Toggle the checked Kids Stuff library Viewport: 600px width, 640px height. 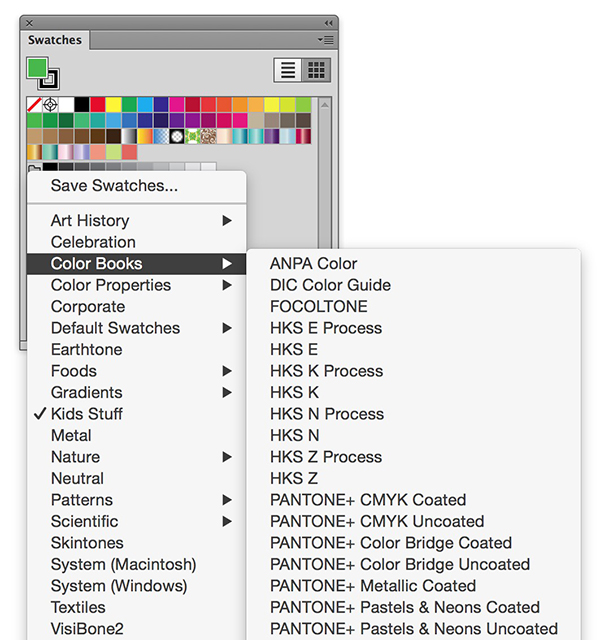click(137, 414)
